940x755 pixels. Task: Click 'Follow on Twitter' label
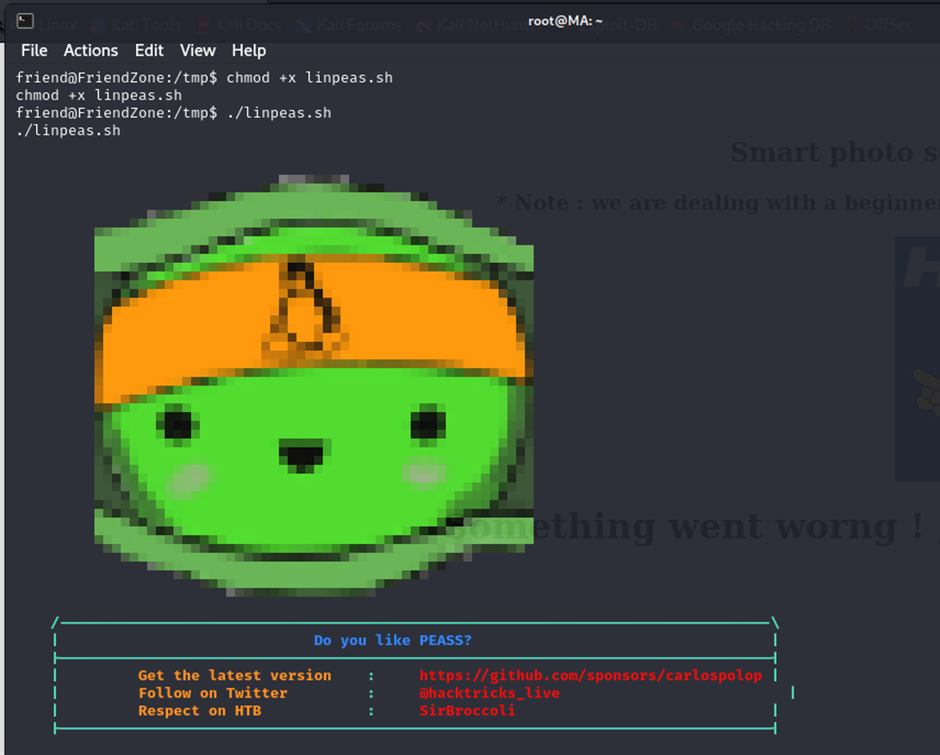point(213,693)
